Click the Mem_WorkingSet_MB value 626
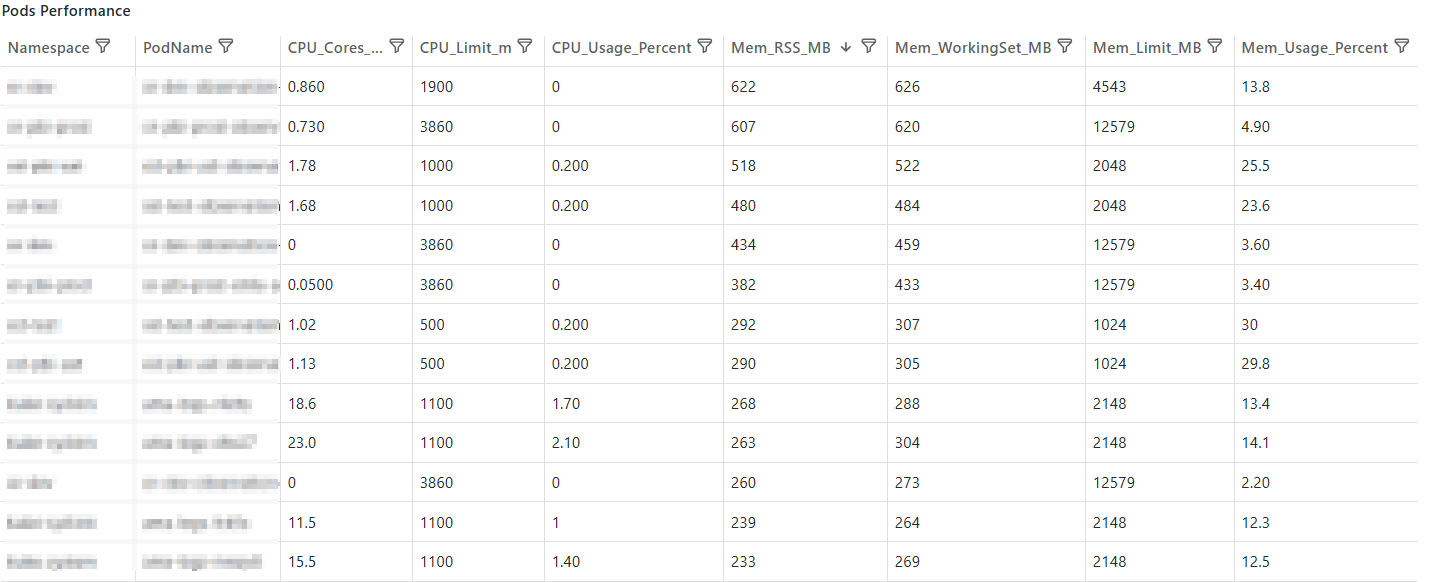This screenshot has height=582, width=1430. 907,87
